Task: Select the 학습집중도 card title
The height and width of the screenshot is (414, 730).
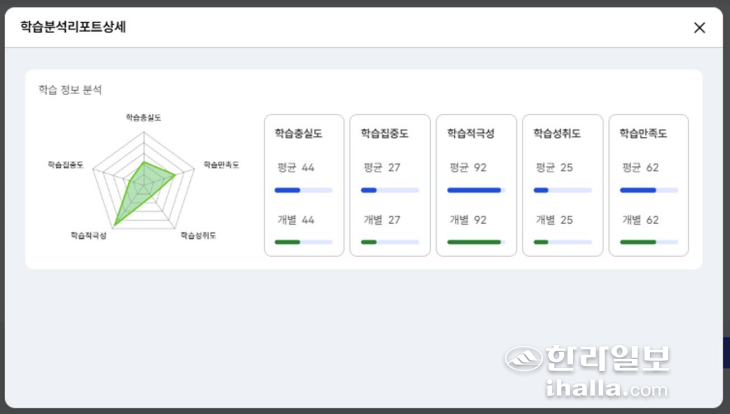Action: point(384,133)
